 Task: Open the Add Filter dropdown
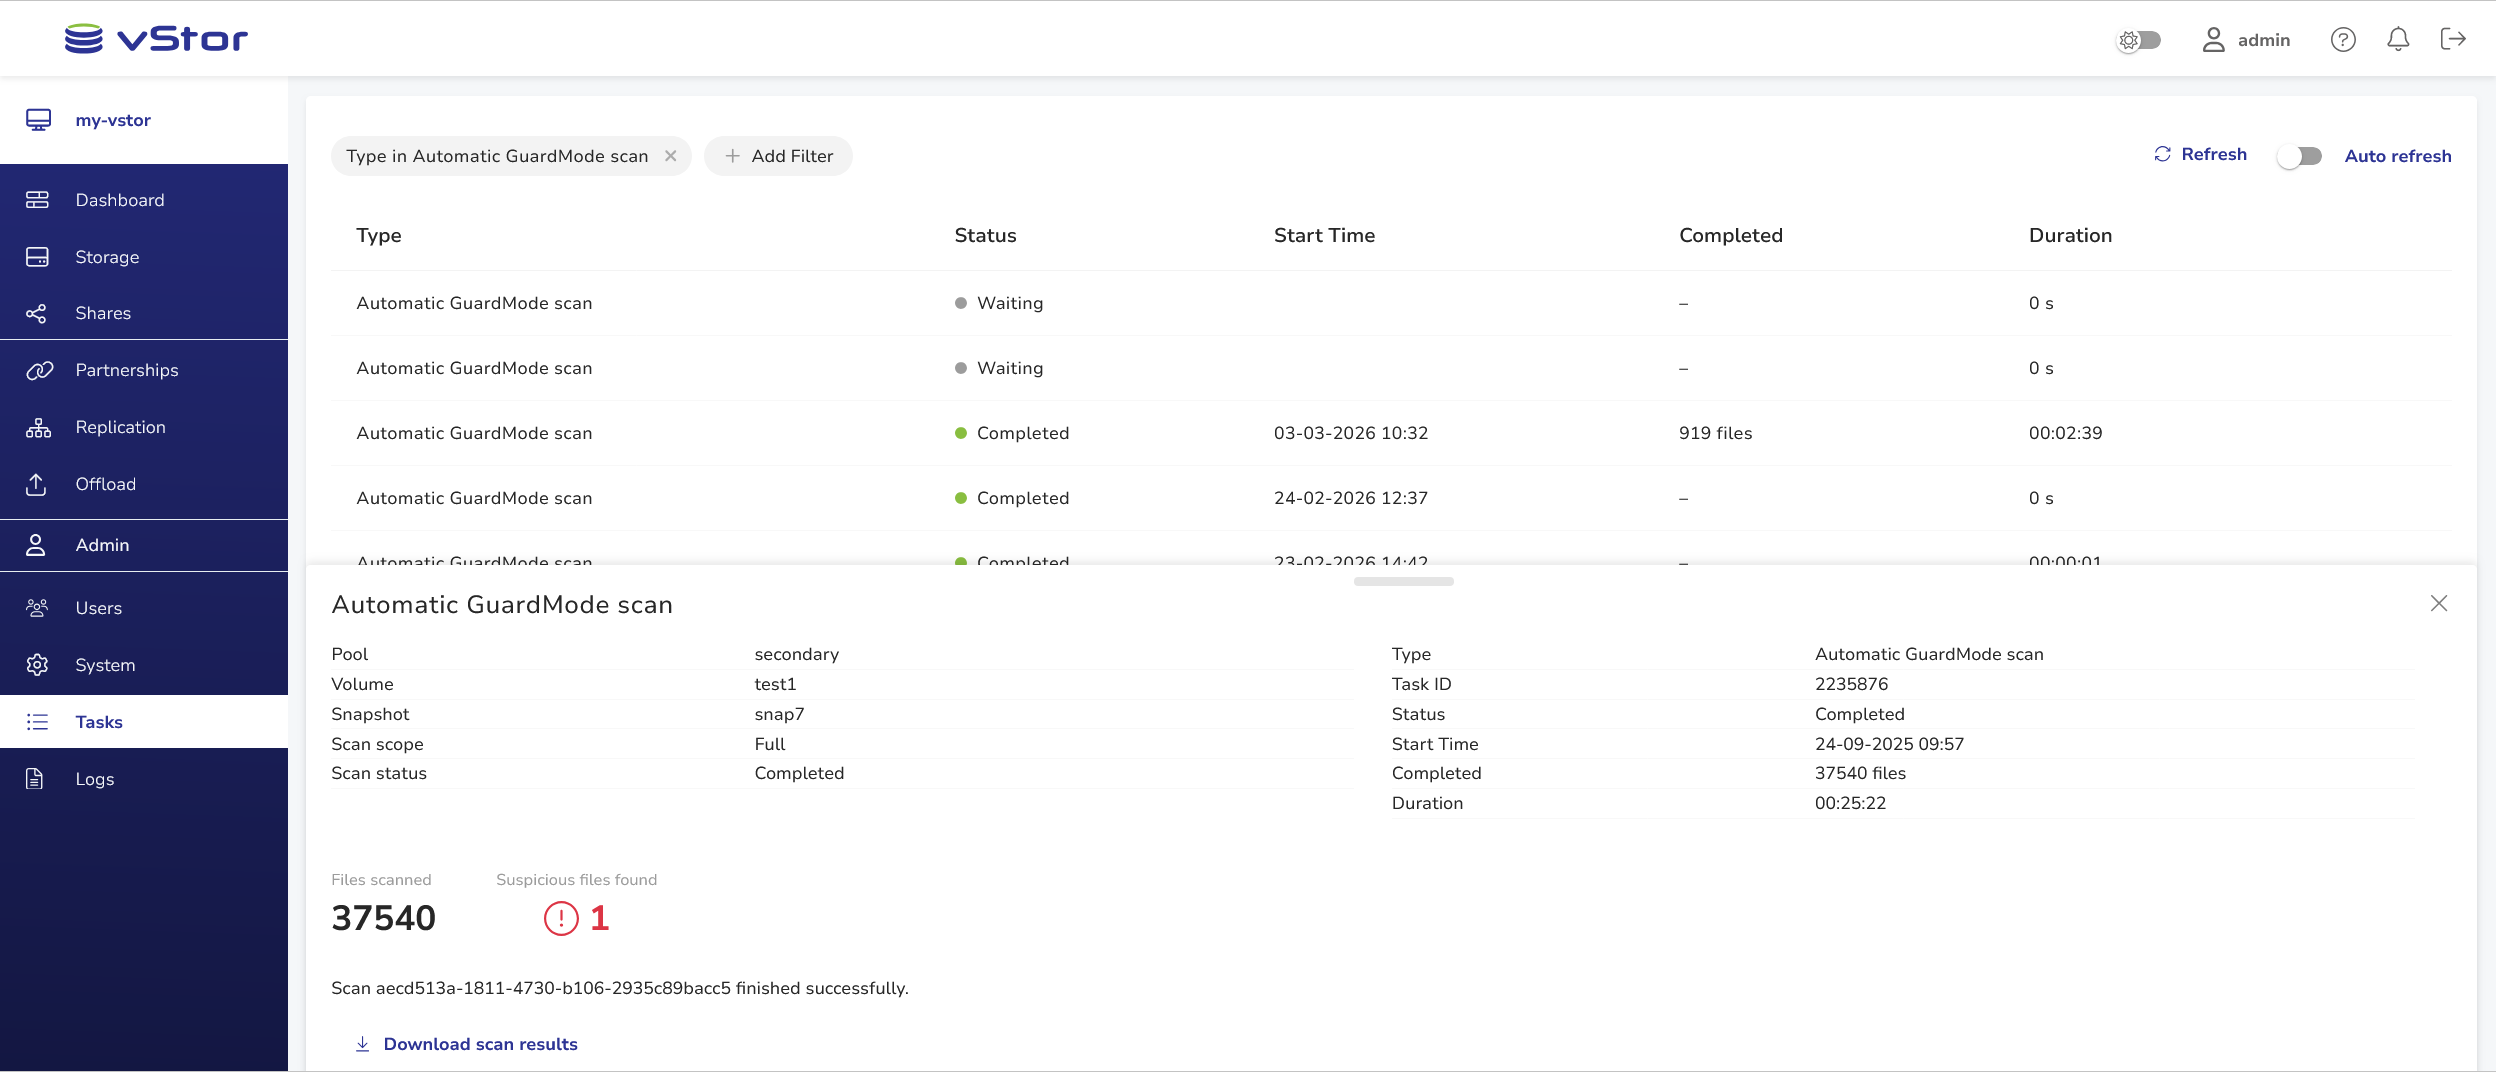coord(778,156)
